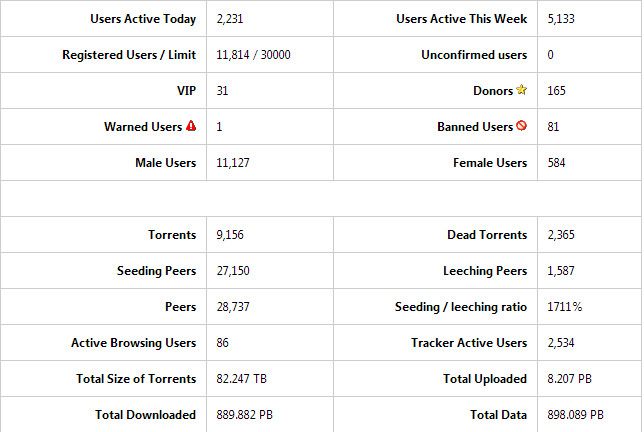Click the VIP count 31

pos(222,91)
